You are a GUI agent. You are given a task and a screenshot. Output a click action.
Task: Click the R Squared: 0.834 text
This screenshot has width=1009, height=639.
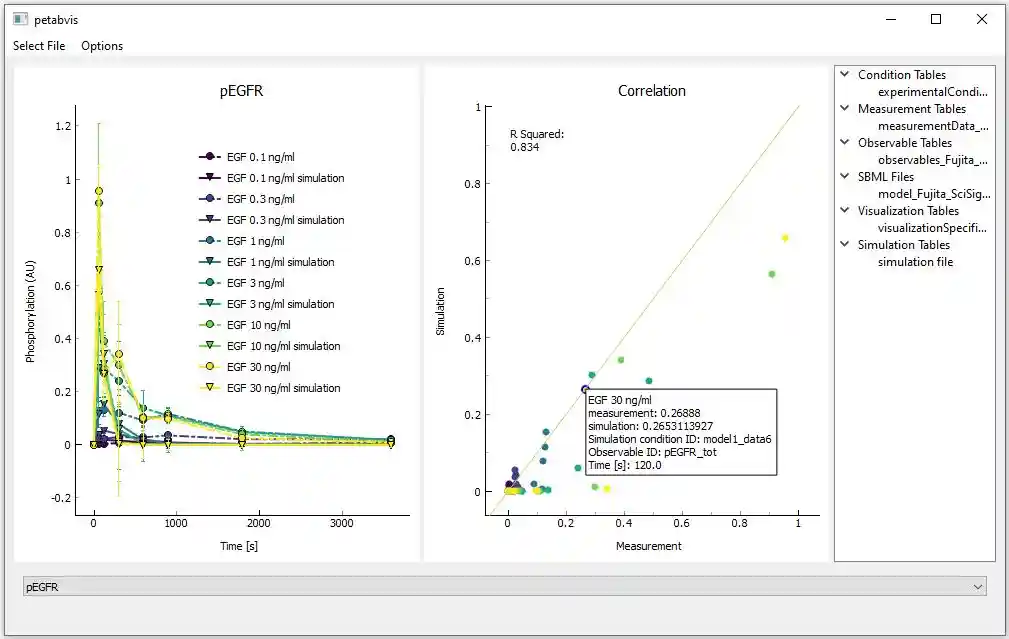coord(537,140)
